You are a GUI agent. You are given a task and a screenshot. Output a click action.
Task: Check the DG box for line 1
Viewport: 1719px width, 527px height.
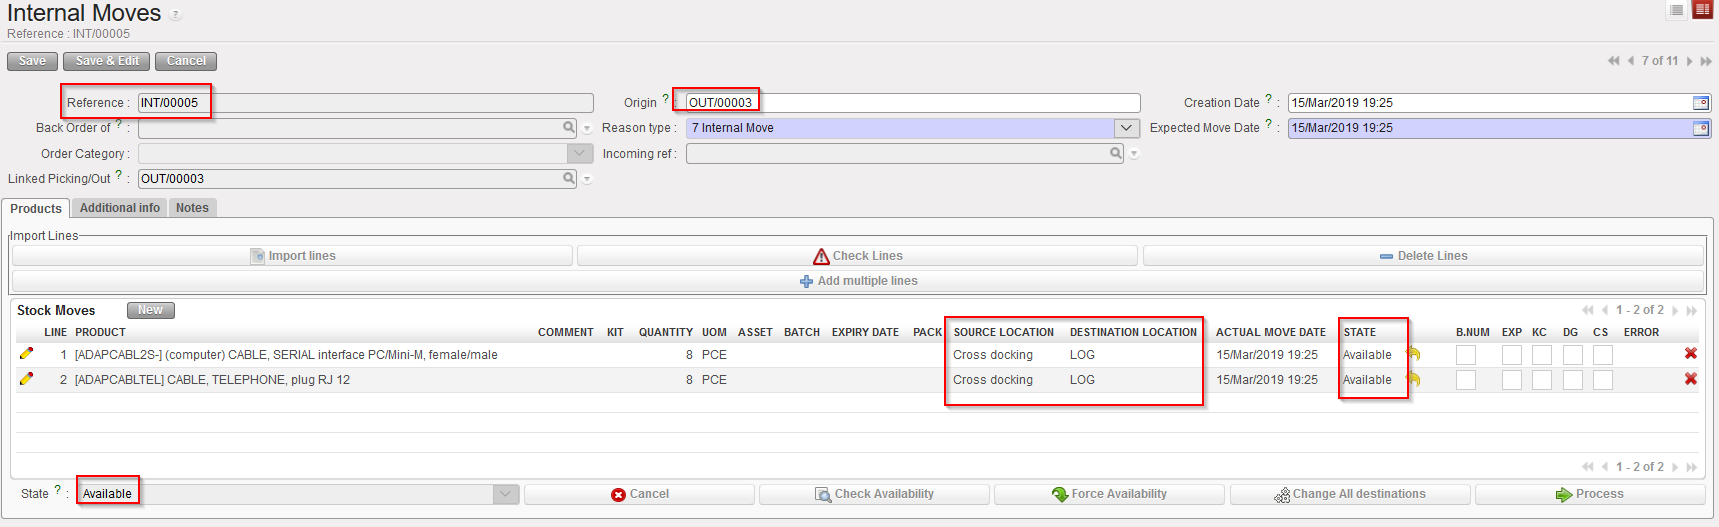1572,355
